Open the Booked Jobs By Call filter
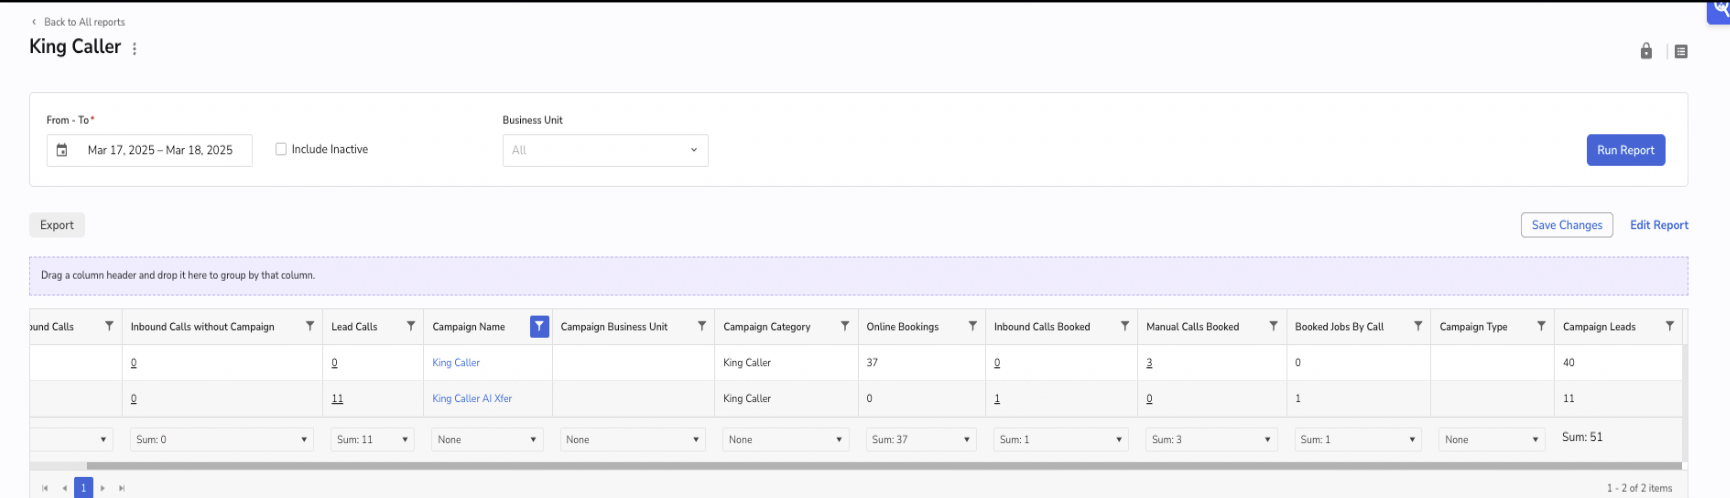 click(x=1418, y=326)
